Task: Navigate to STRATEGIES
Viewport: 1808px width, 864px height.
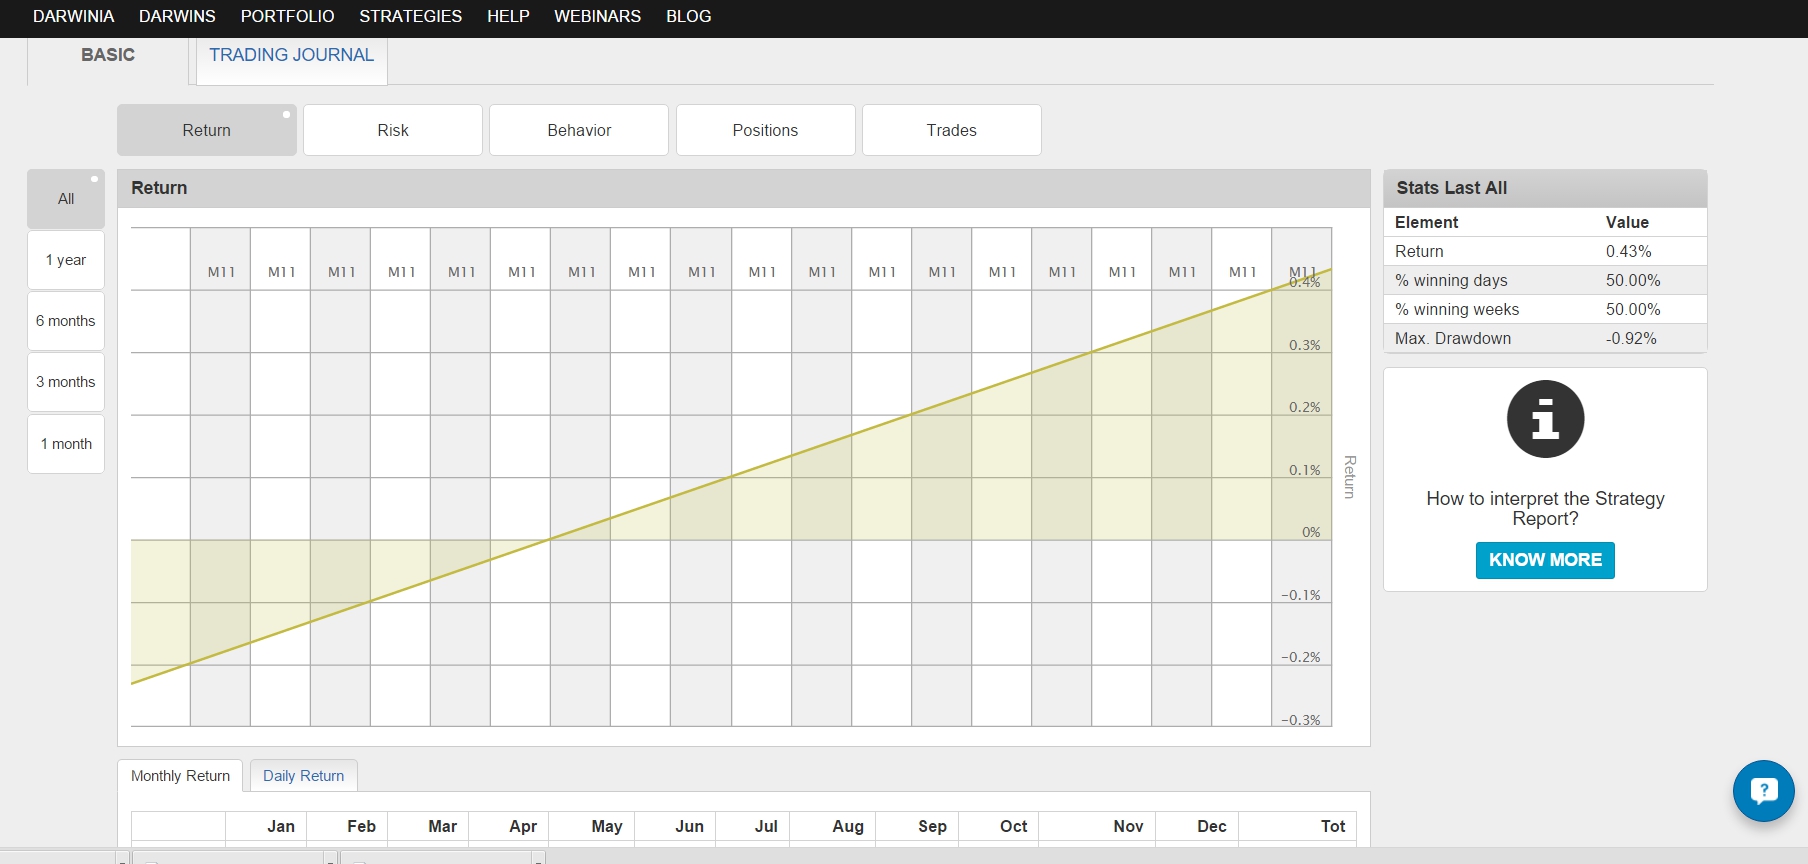Action: point(410,16)
